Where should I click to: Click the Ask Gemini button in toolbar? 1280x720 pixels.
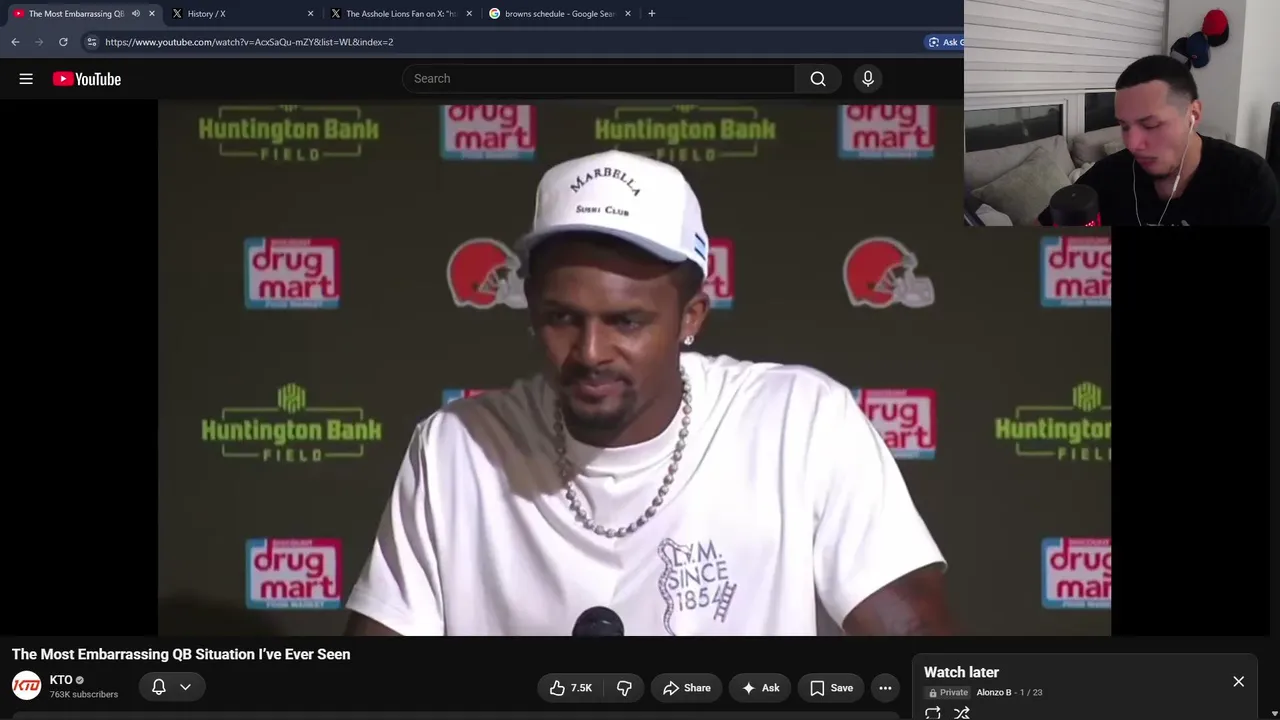click(x=945, y=42)
